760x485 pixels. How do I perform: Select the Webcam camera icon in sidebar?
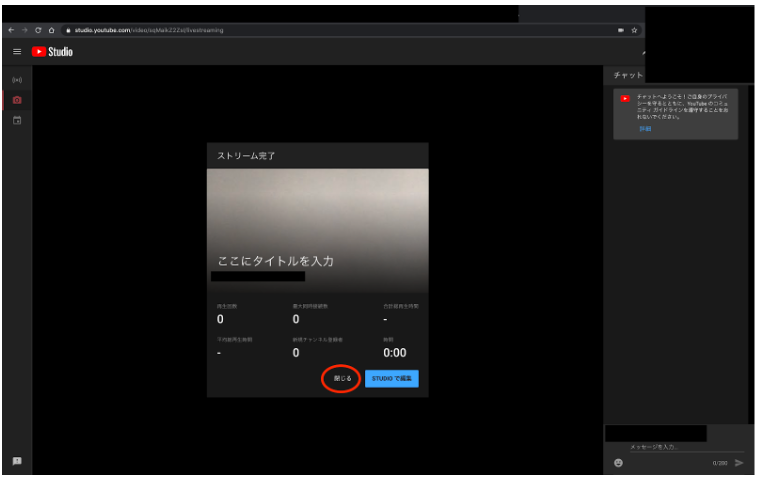17,100
